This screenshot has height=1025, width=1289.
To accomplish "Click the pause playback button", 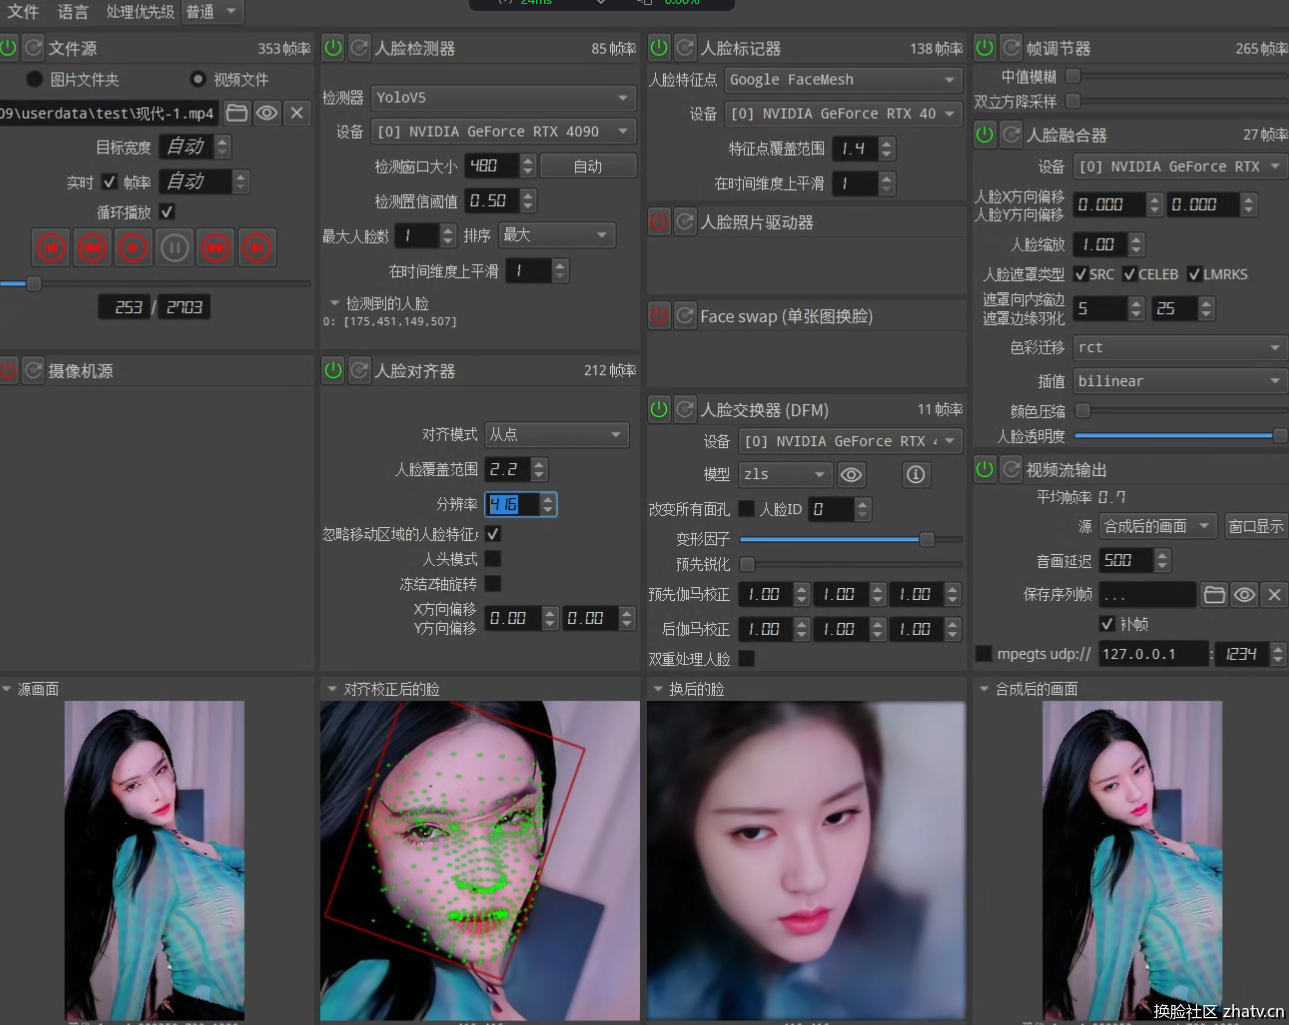I will coord(174,247).
